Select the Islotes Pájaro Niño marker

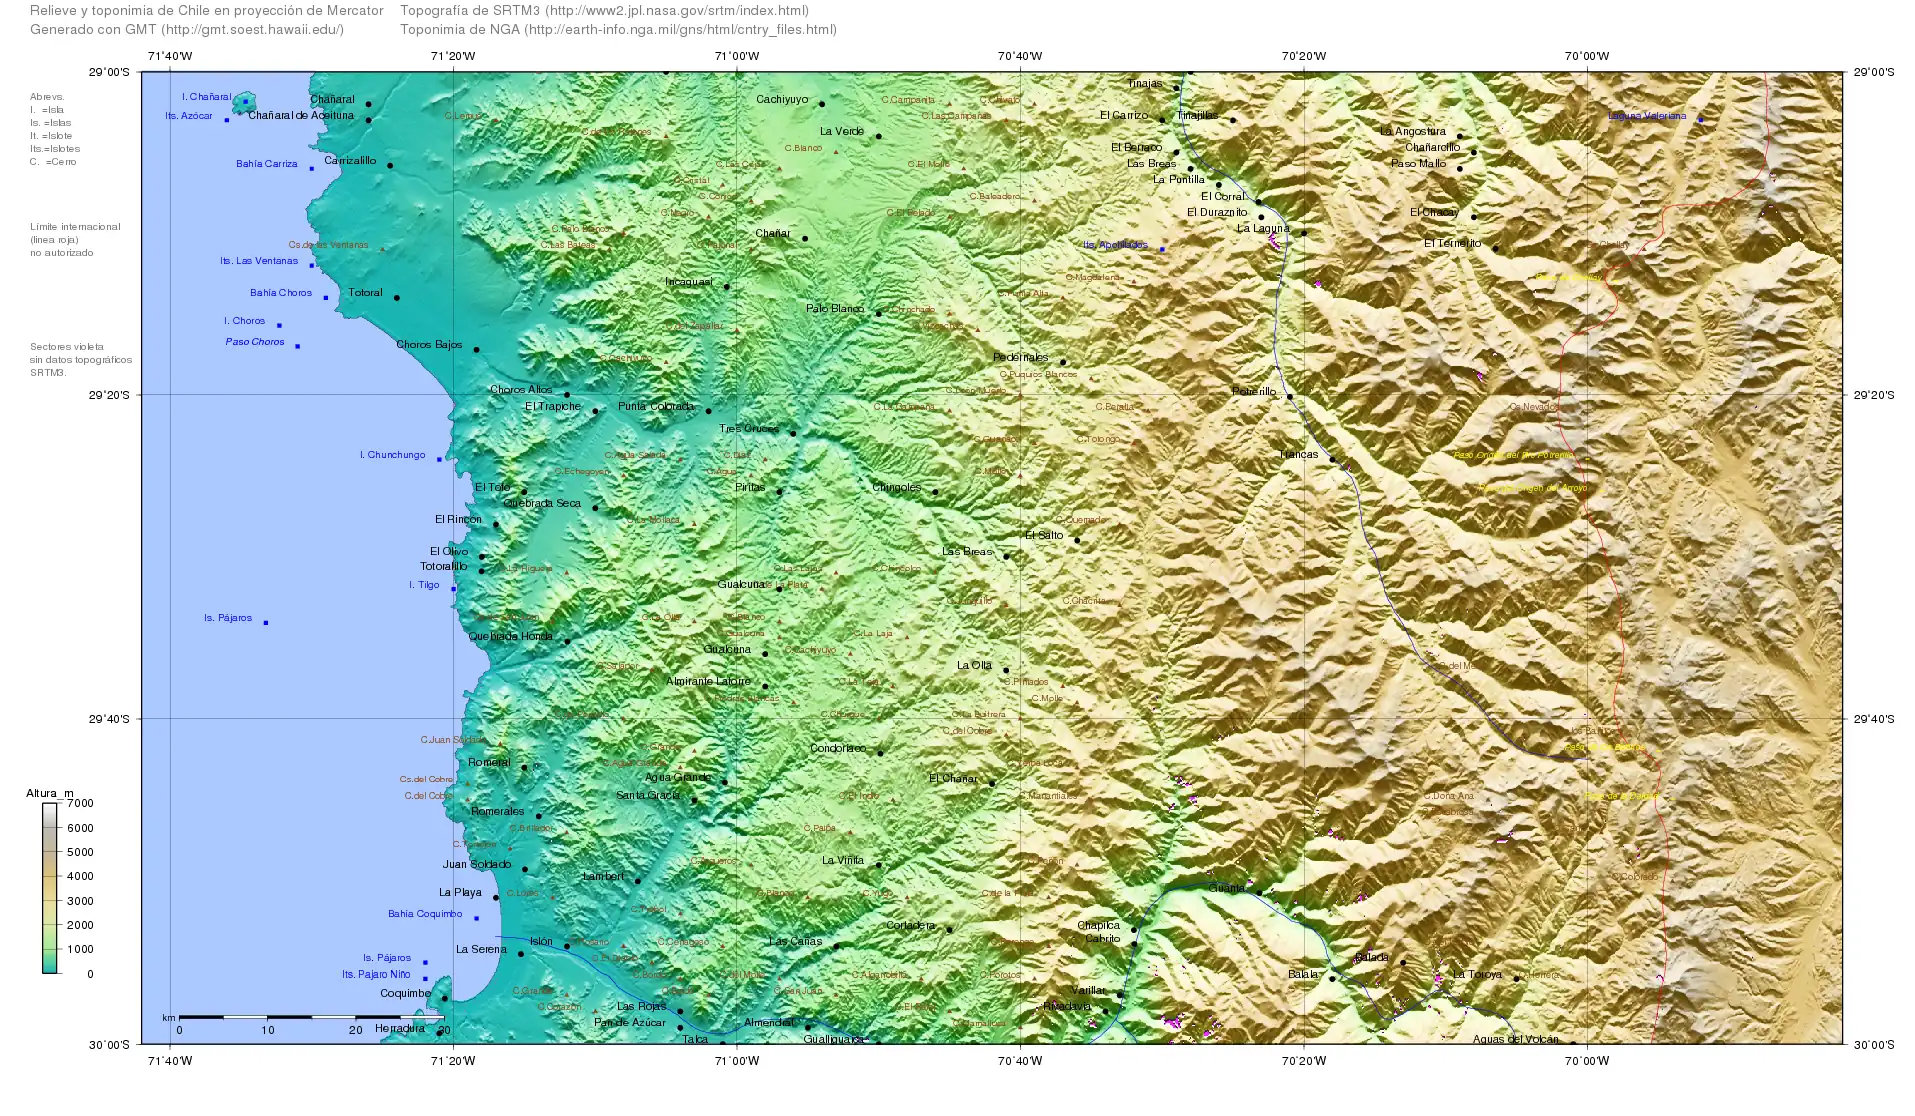pyautogui.click(x=425, y=979)
